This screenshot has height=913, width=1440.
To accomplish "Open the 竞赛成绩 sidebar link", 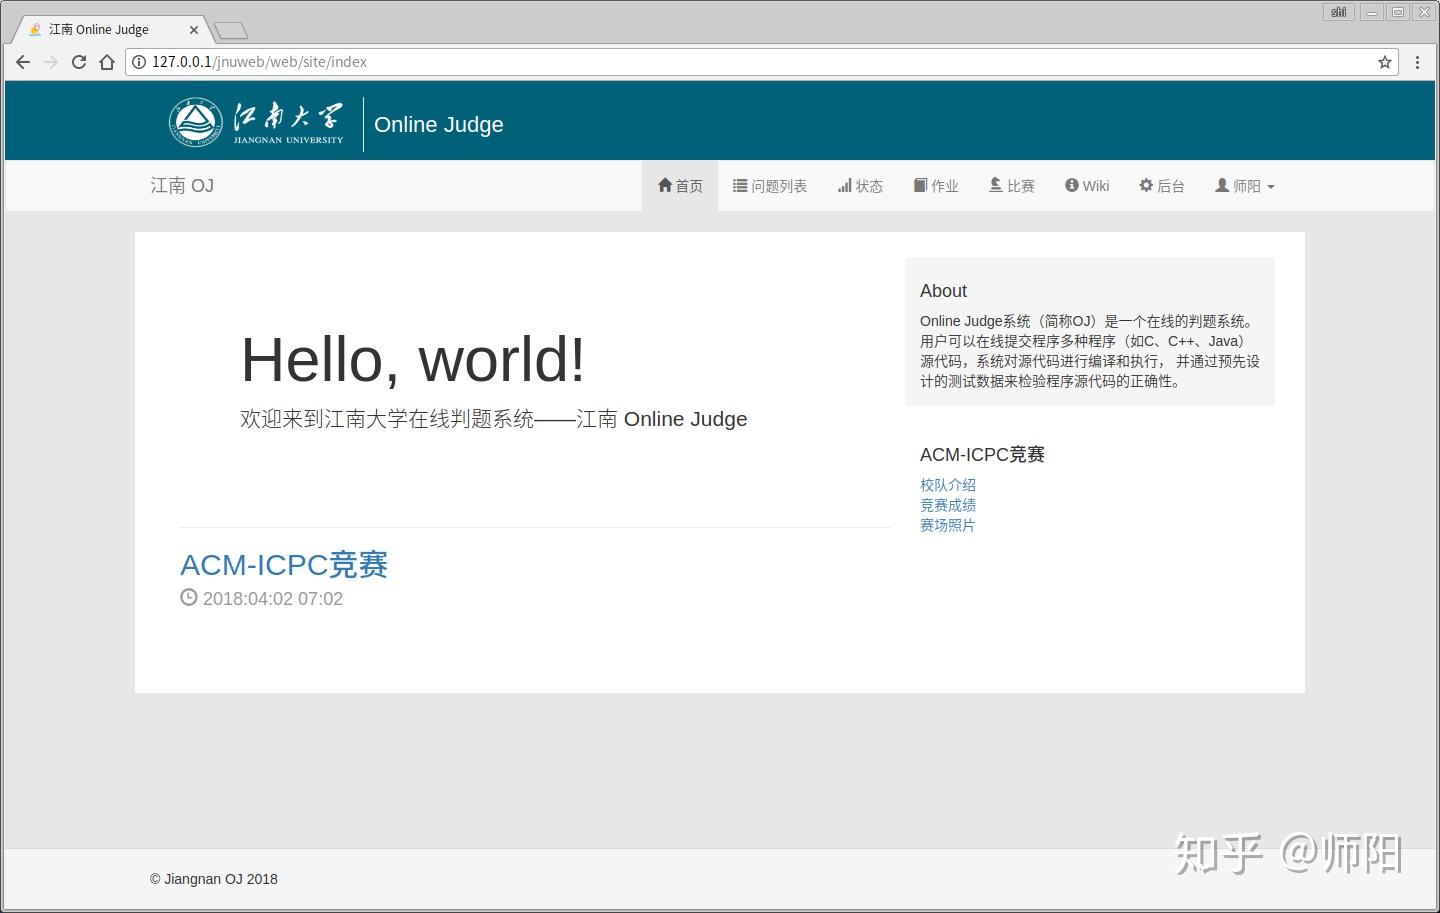I will pyautogui.click(x=948, y=505).
